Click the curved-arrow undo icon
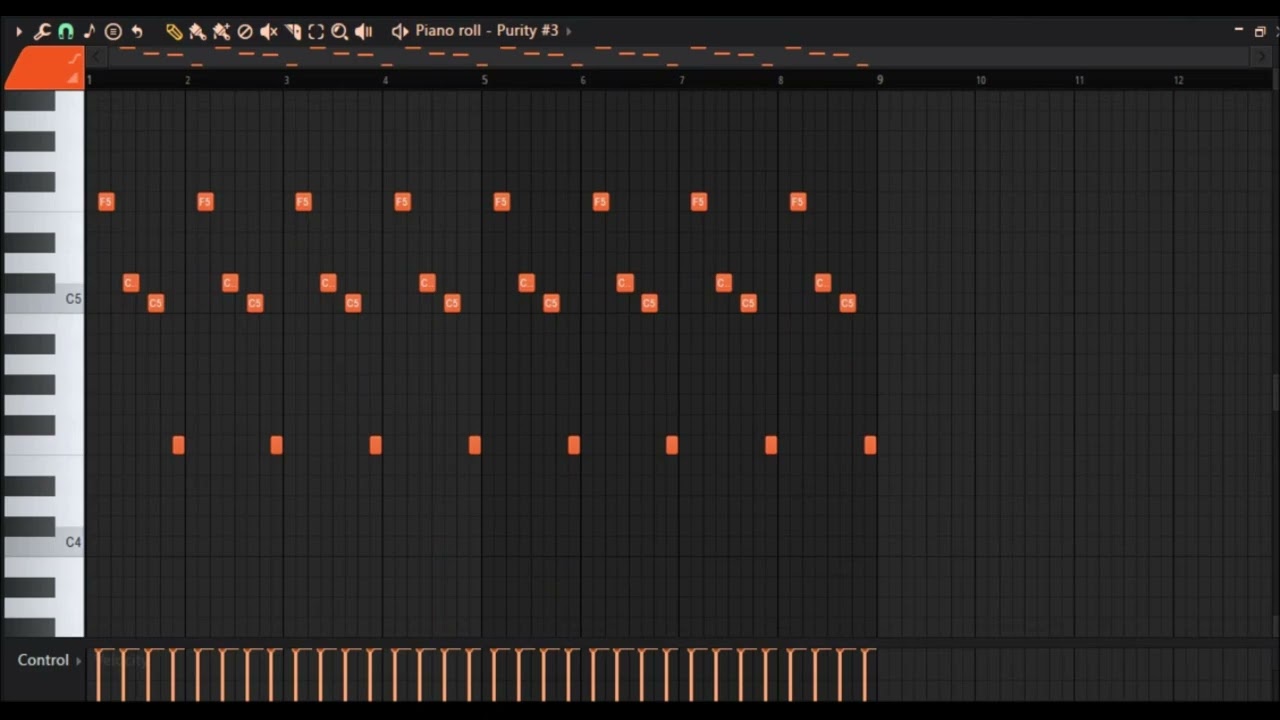 coord(137,32)
